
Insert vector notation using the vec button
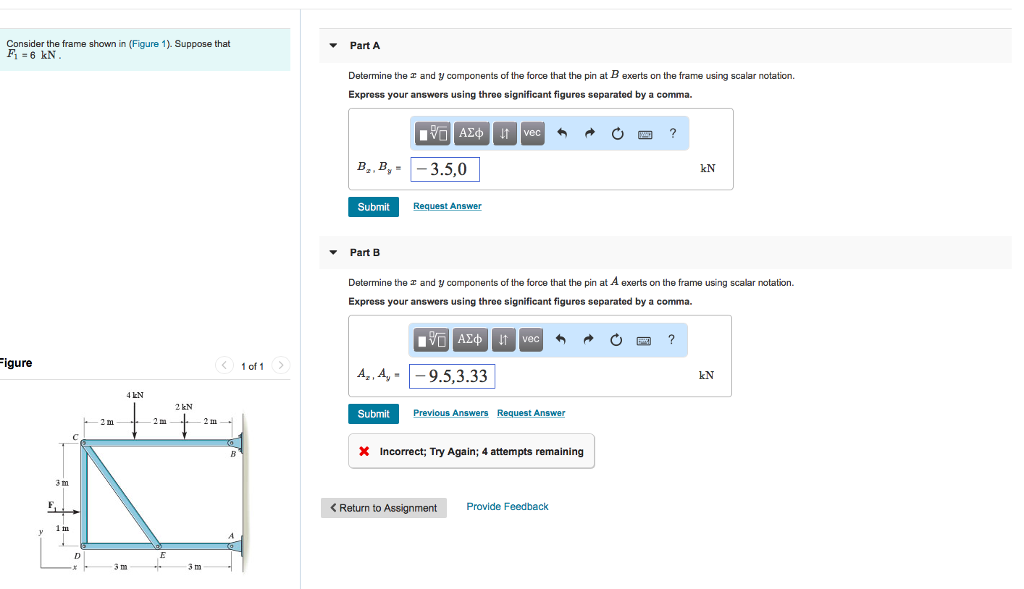(532, 133)
